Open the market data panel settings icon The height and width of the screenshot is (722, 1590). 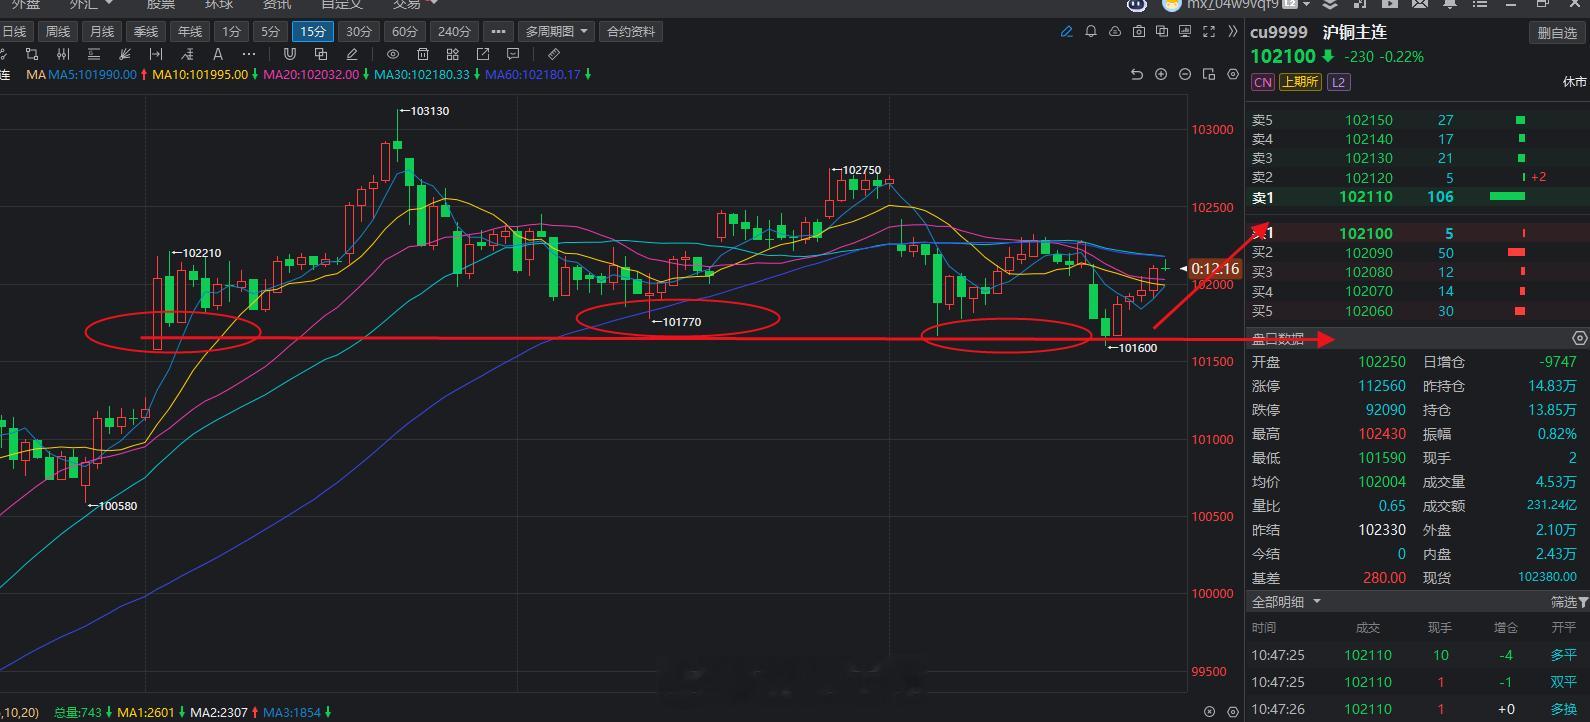(1579, 338)
